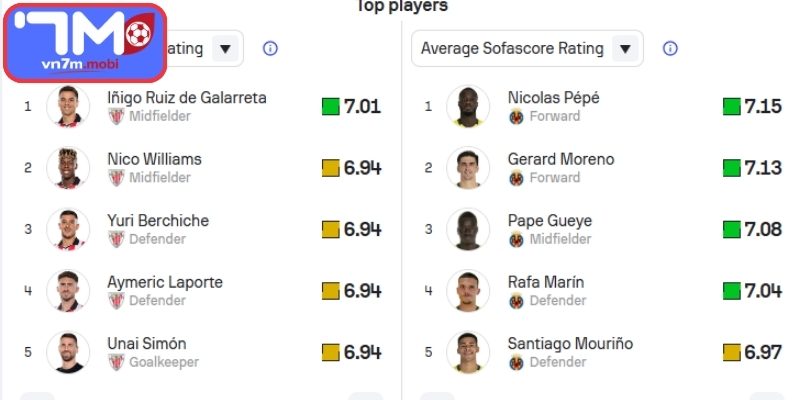Click Athletic Club crest under Nico Williams
The height and width of the screenshot is (400, 800).
(x=116, y=178)
